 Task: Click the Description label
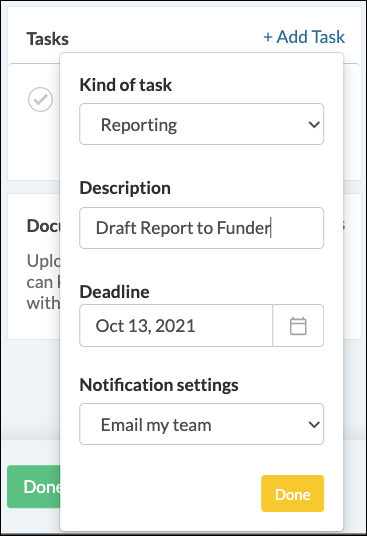[125, 188]
